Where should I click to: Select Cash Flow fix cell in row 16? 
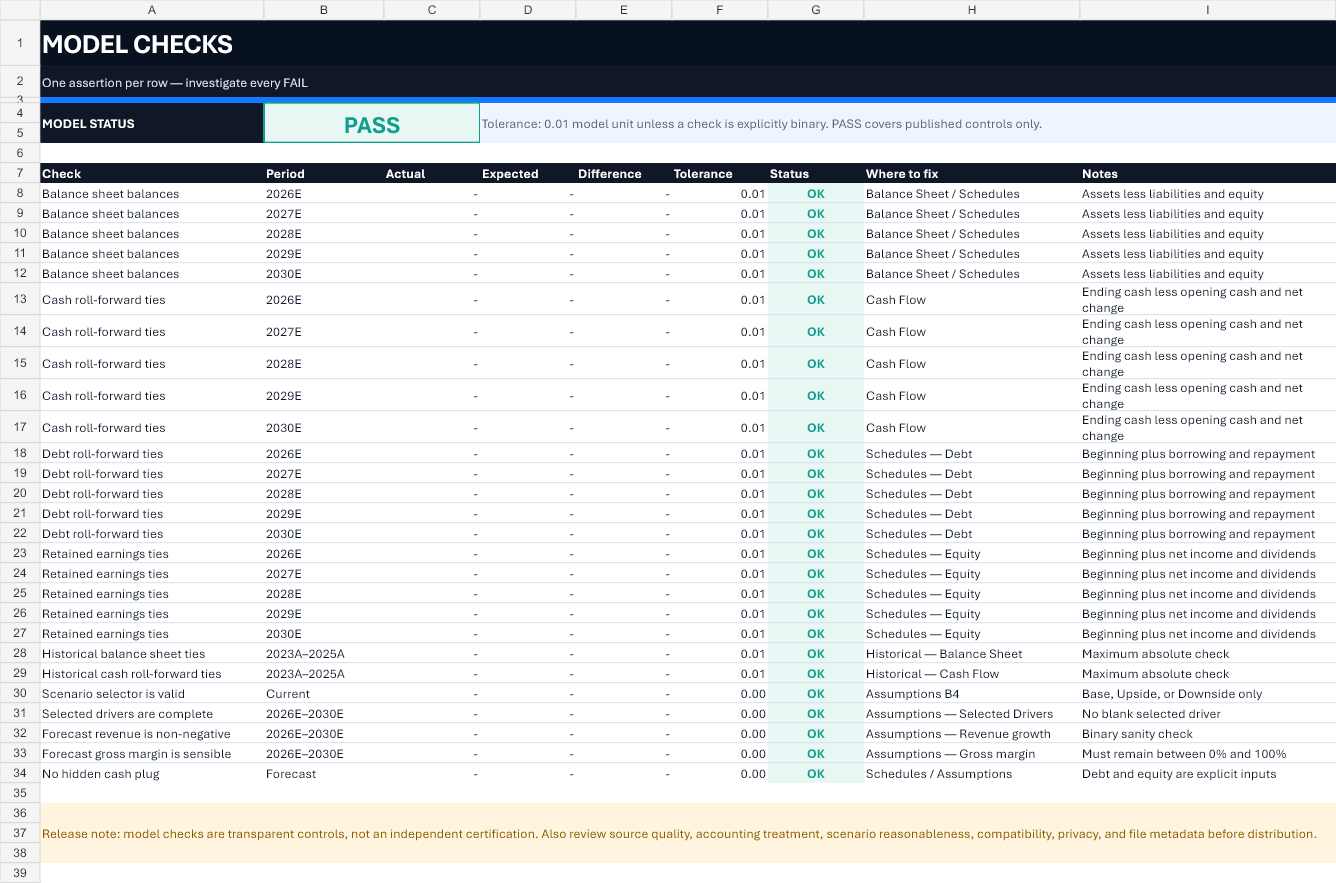972,395
